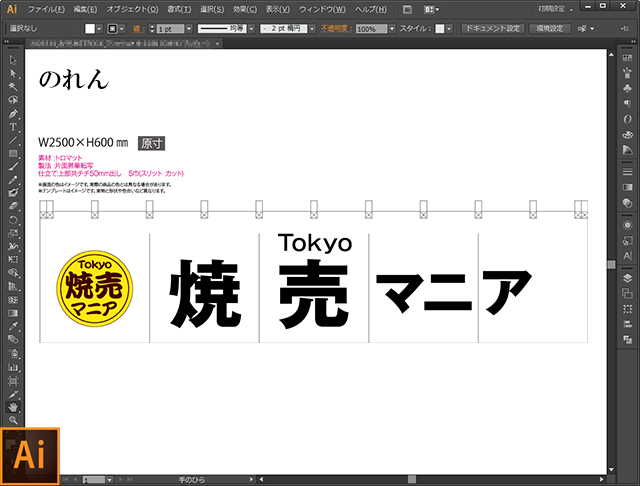Open the Swatches panel
This screenshot has height=486, width=640.
[627, 58]
